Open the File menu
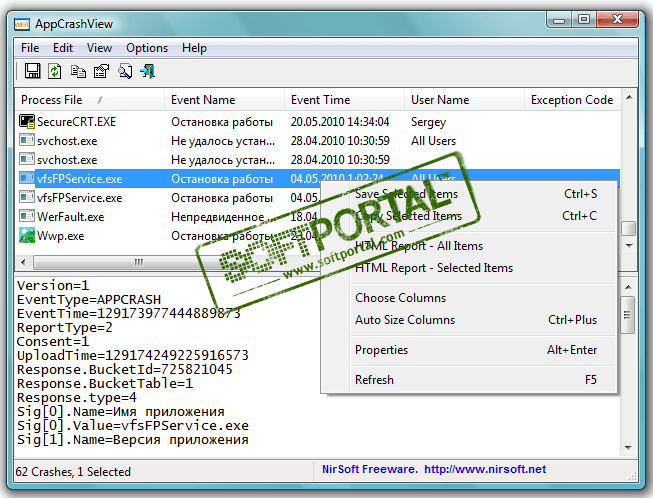 30,48
